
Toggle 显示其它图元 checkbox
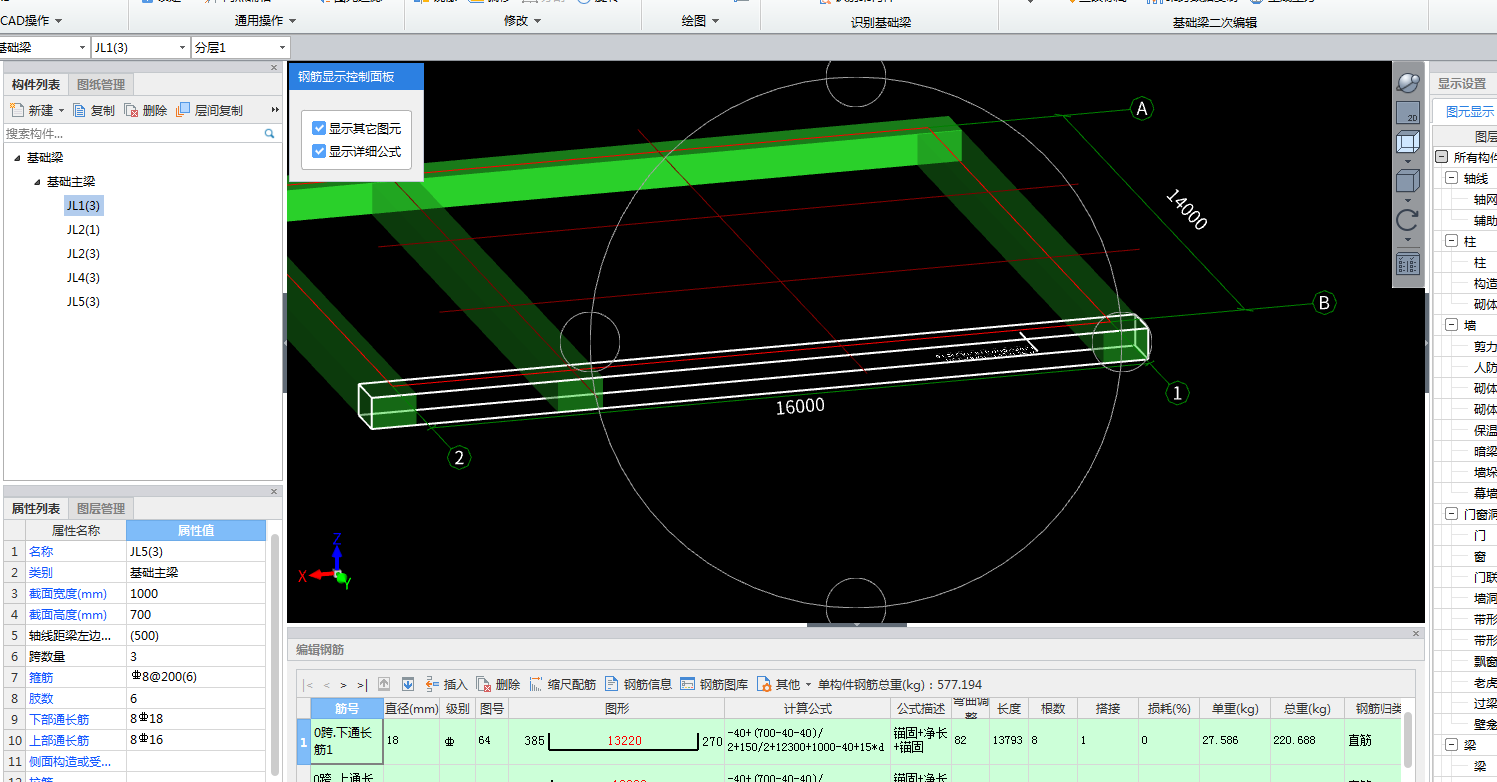click(319, 128)
